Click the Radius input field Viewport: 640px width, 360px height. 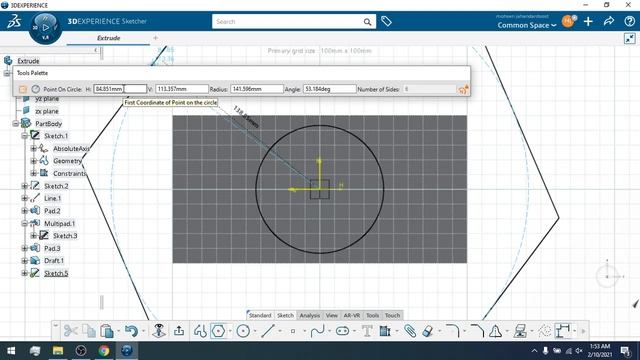point(257,89)
